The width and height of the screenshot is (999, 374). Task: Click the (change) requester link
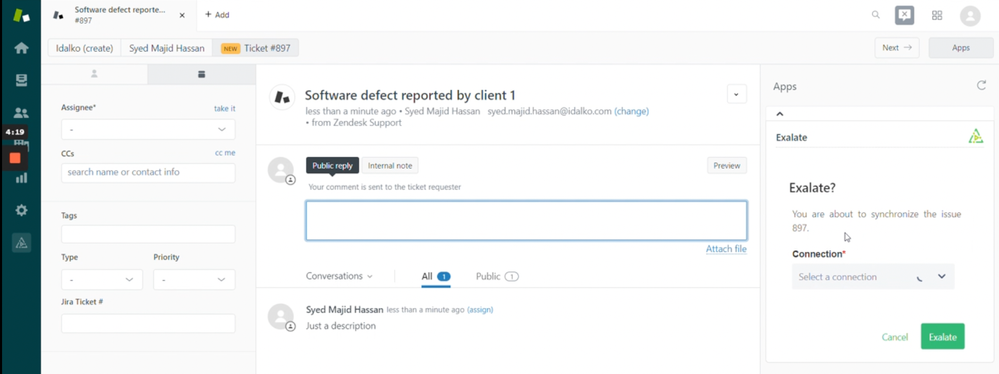[631, 111]
